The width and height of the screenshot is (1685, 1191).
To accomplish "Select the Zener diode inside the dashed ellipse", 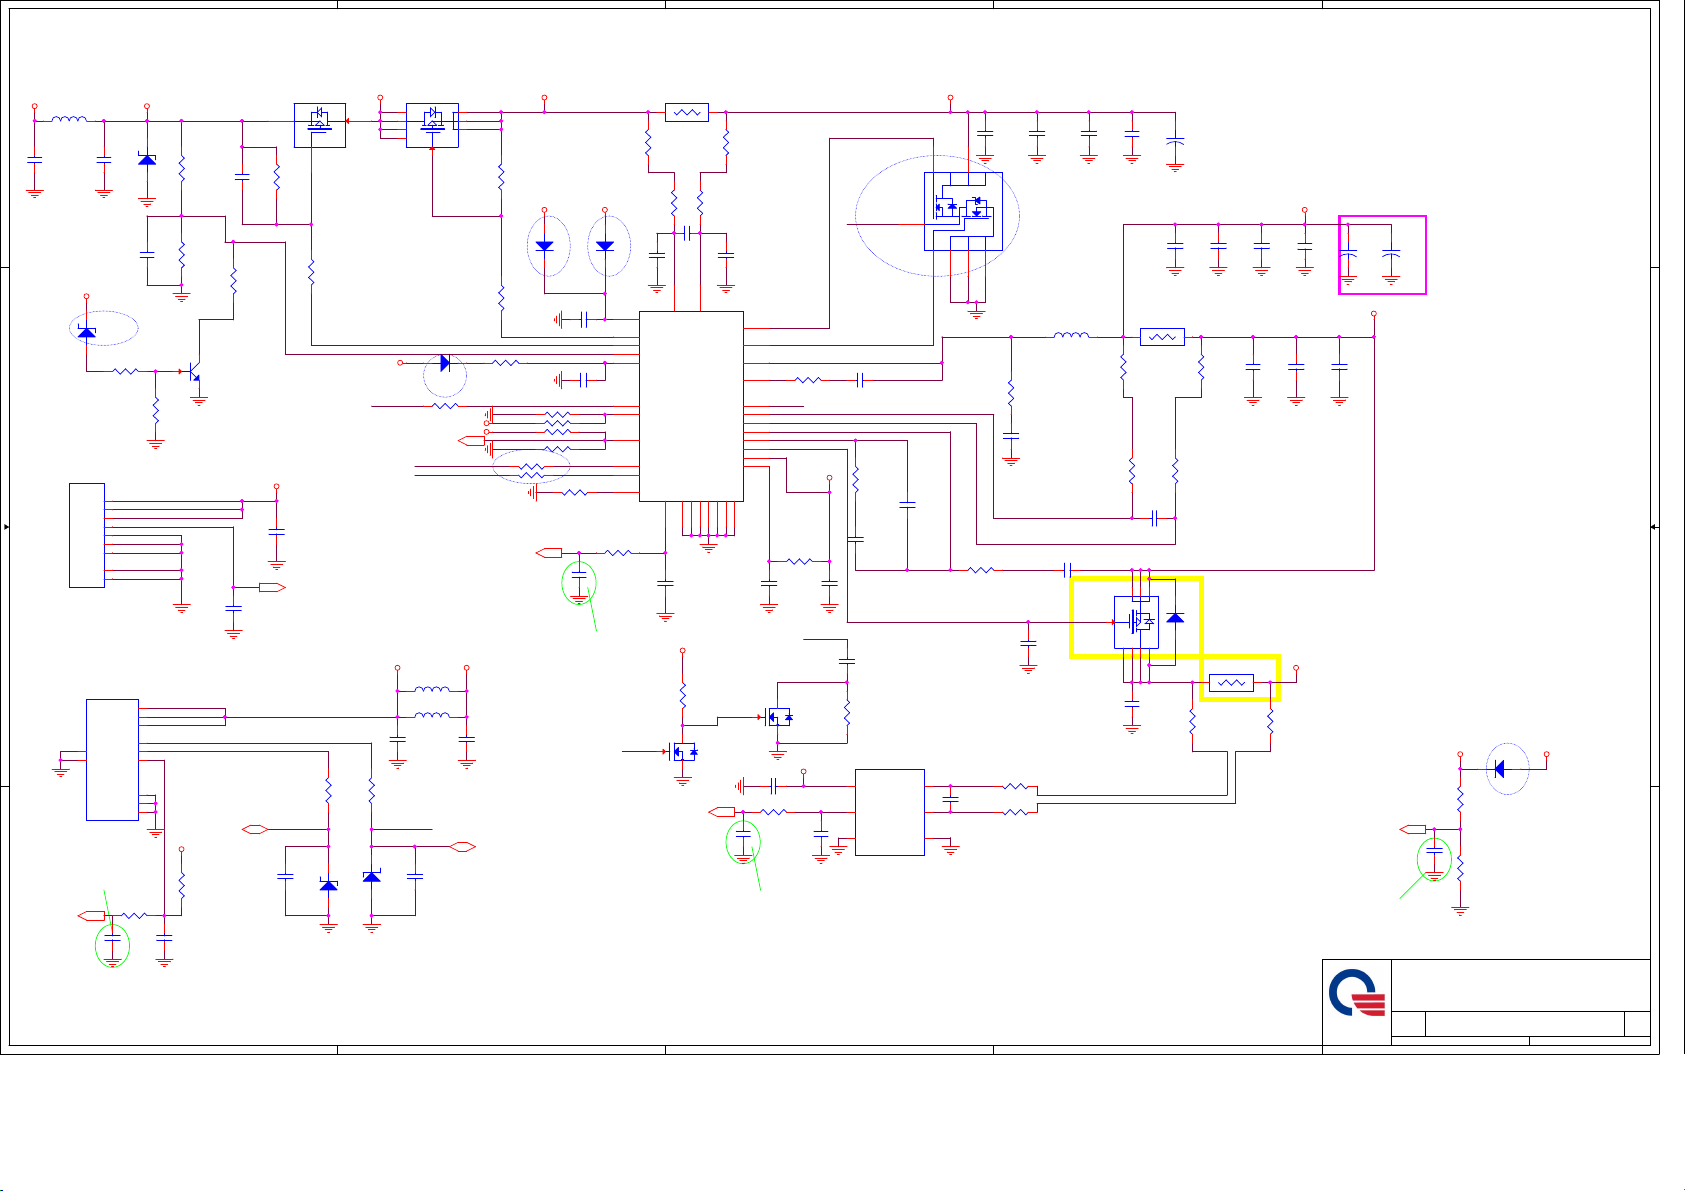I will [87, 331].
